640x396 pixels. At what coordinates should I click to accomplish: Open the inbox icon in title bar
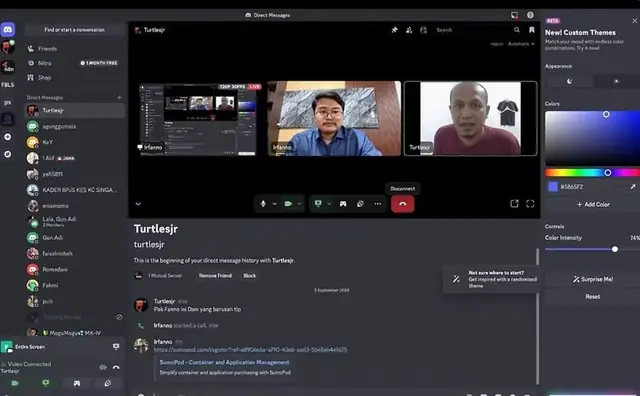[514, 15]
